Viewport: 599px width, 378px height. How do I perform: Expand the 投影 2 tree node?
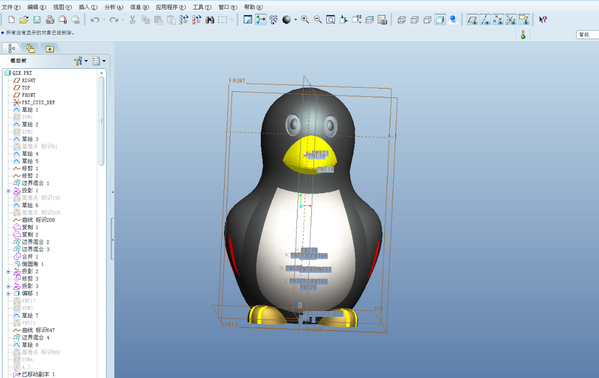[x=8, y=272]
